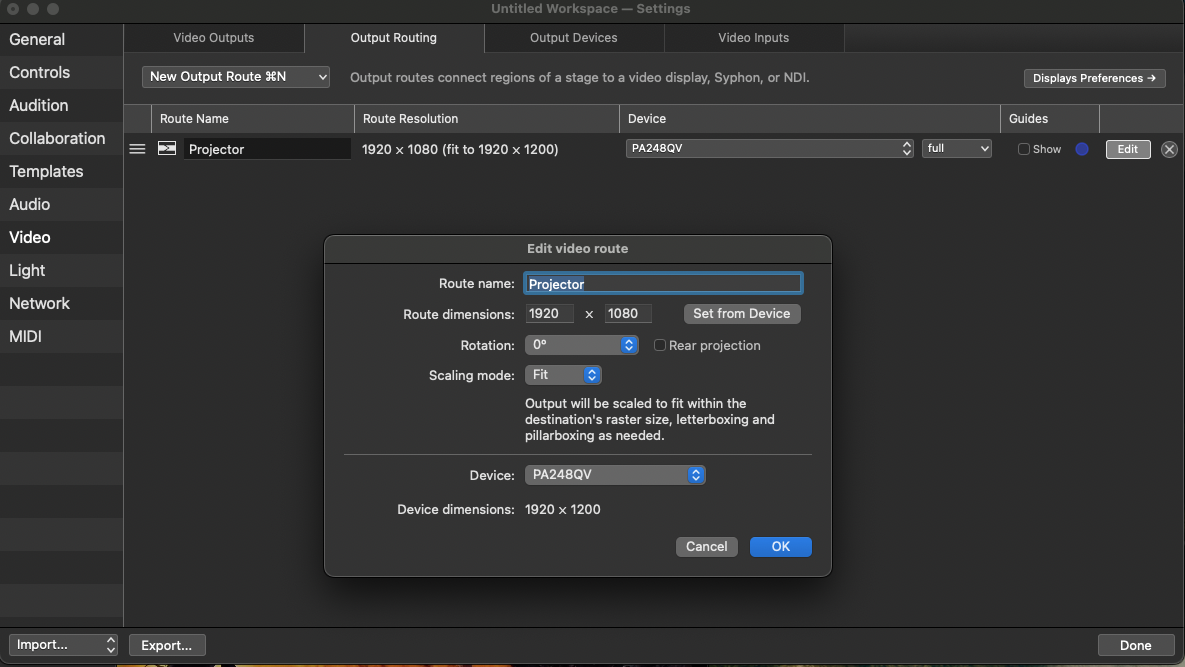Enable the Show guides checkbox
The width and height of the screenshot is (1185, 667).
pyautogui.click(x=1023, y=149)
